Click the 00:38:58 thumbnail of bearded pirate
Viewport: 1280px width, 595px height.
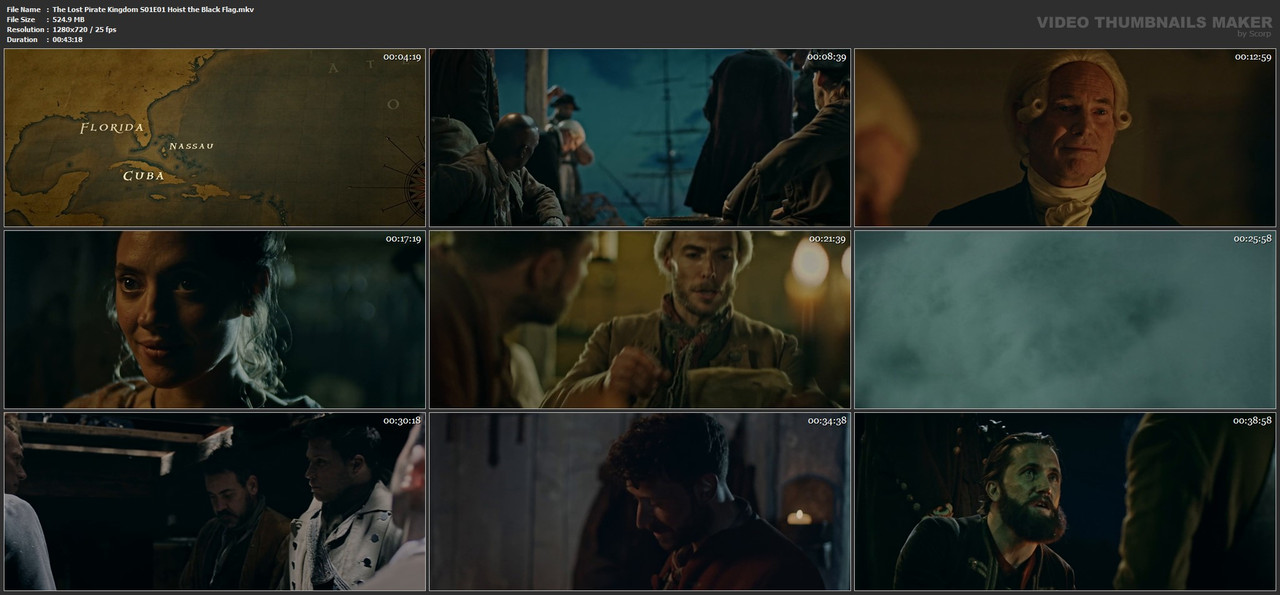point(1065,501)
